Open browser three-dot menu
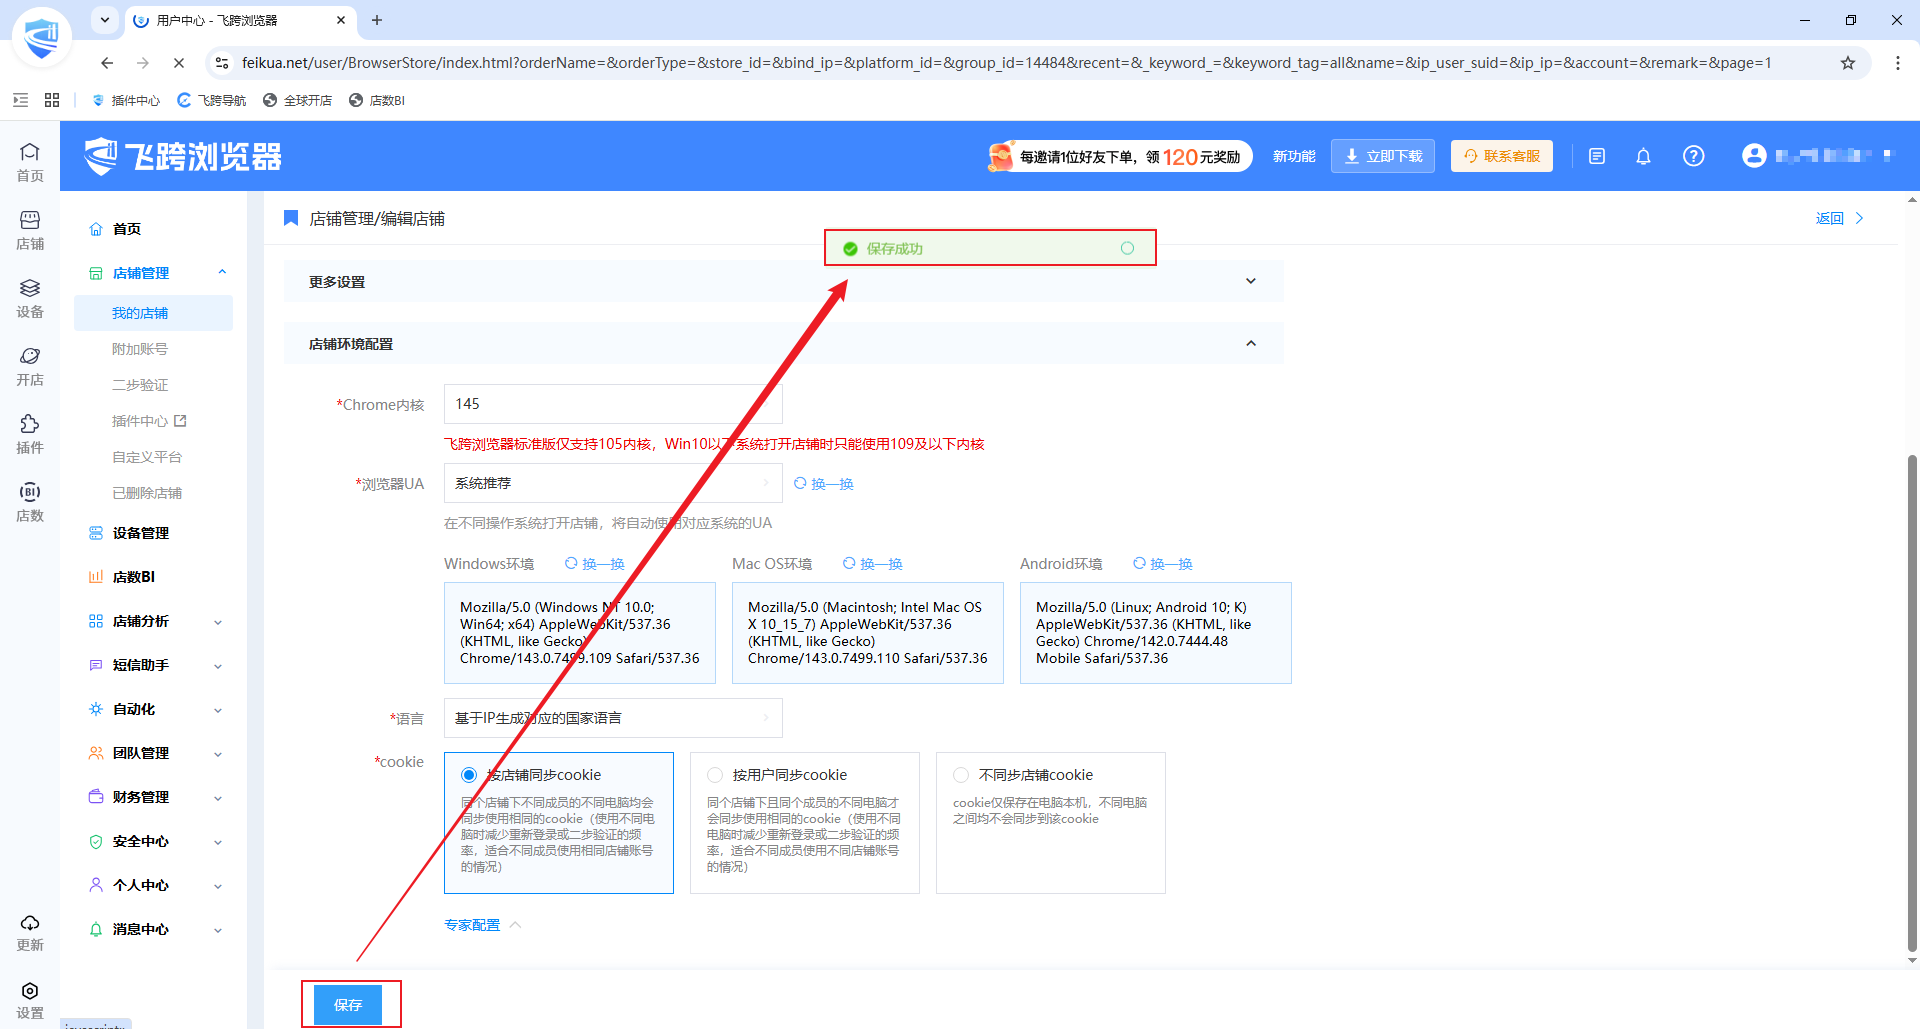 pos(1898,63)
